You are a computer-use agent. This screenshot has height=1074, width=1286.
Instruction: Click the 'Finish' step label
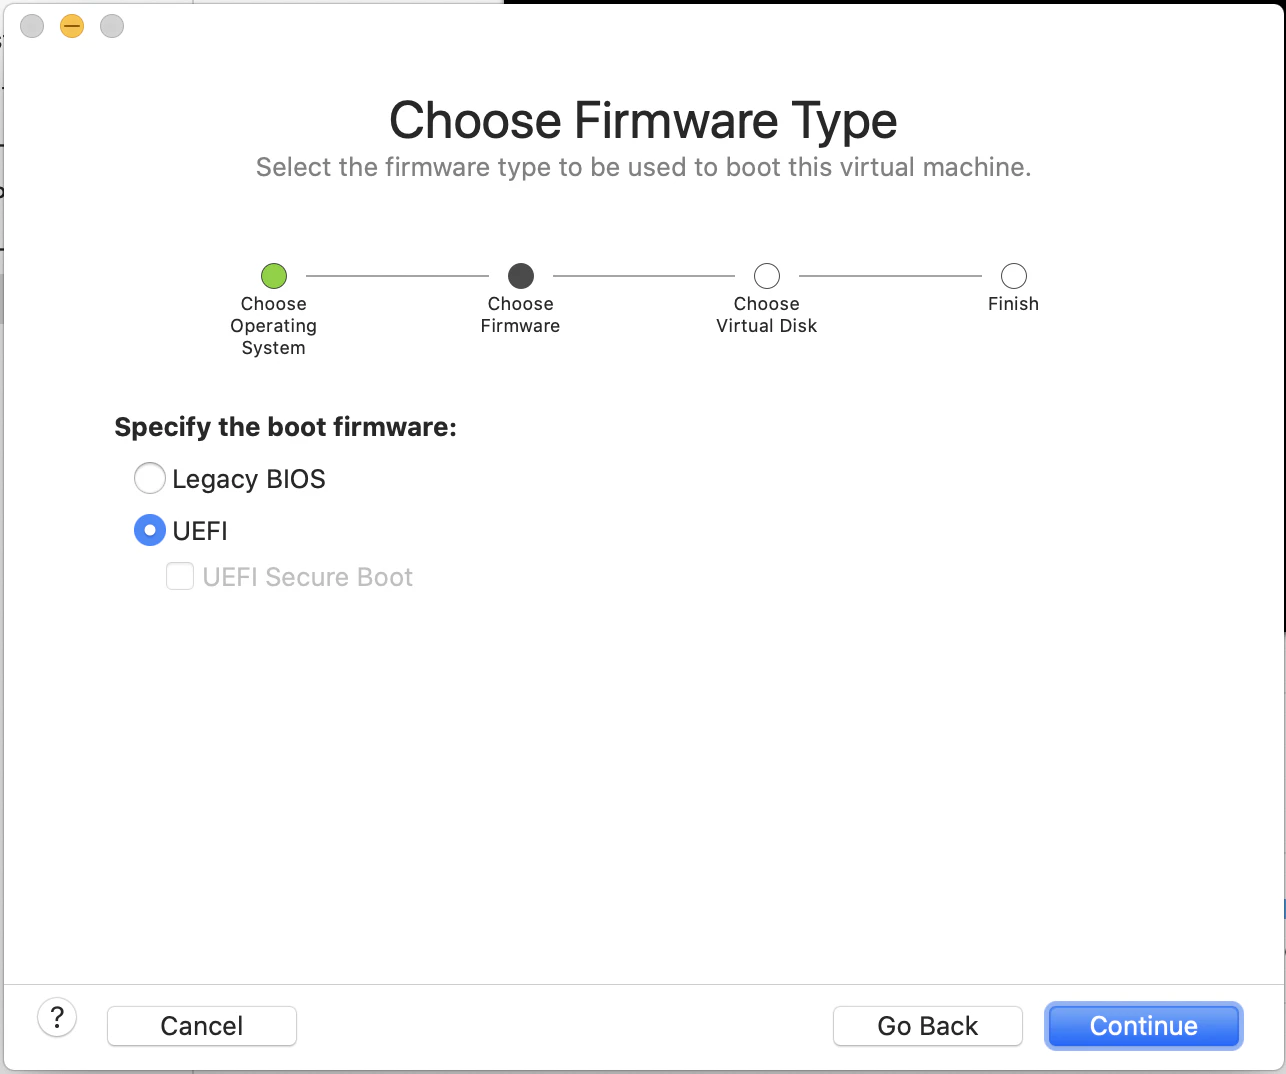pyautogui.click(x=1014, y=304)
